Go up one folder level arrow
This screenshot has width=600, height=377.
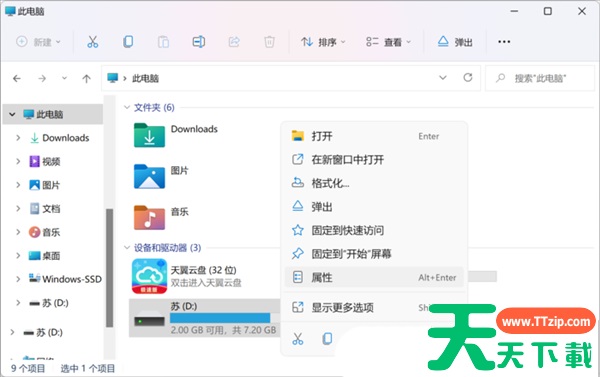tap(86, 78)
